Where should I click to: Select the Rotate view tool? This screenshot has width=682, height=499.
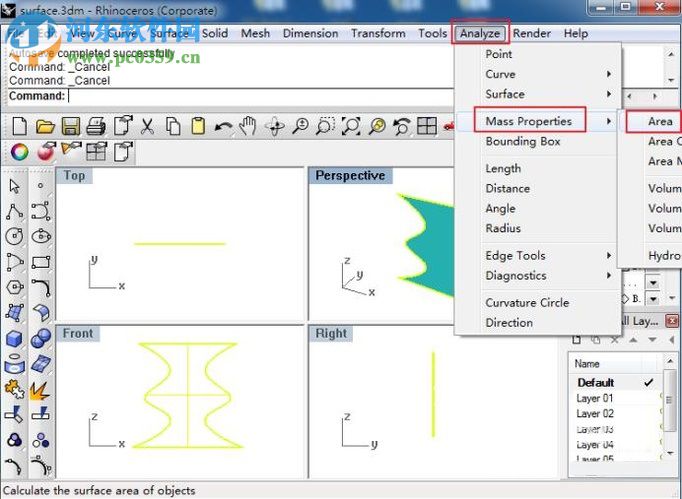(275, 127)
